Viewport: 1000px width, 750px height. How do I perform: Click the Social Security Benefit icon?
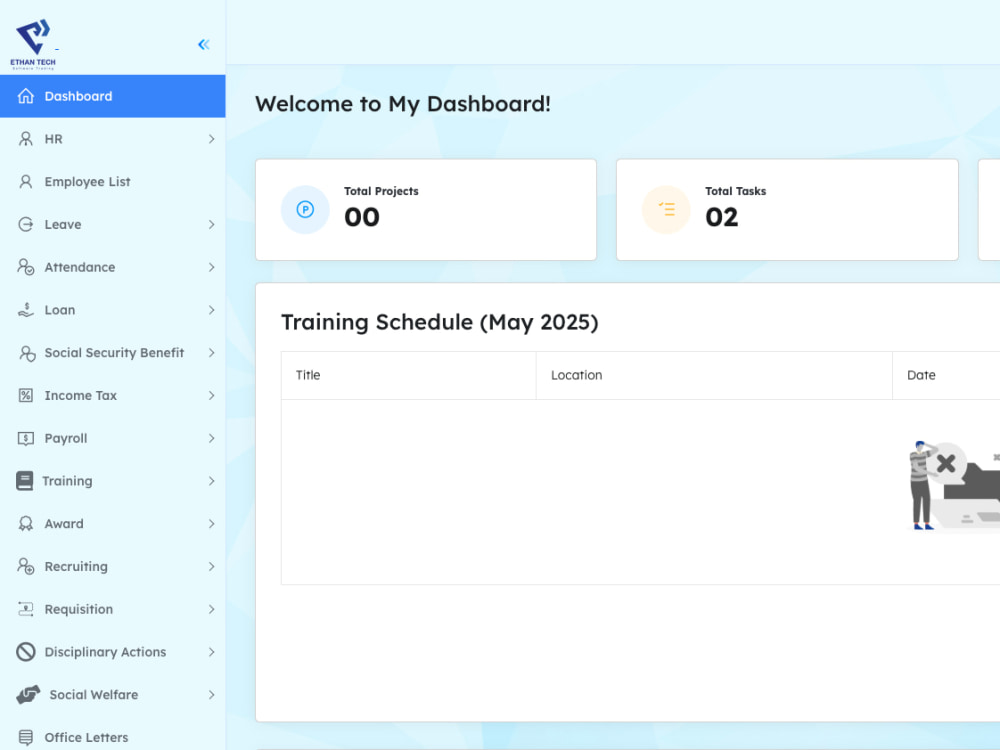(27, 353)
